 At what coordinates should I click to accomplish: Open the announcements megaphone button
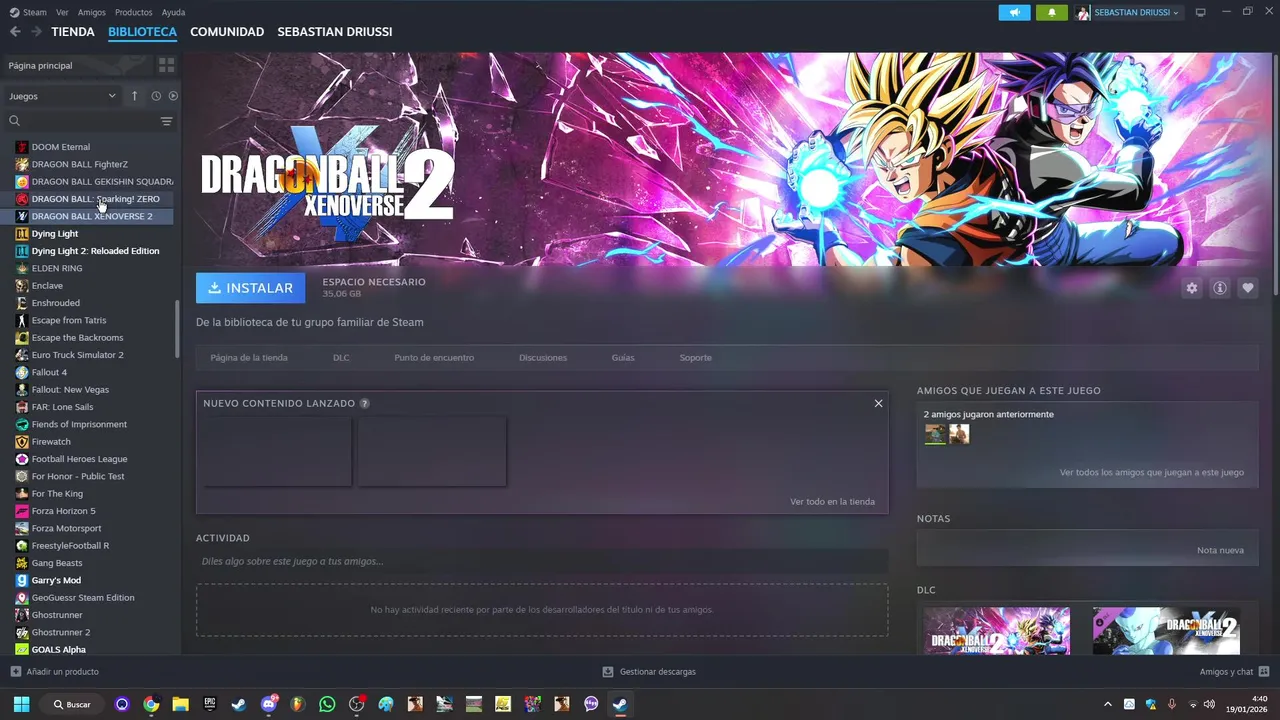[1014, 12]
